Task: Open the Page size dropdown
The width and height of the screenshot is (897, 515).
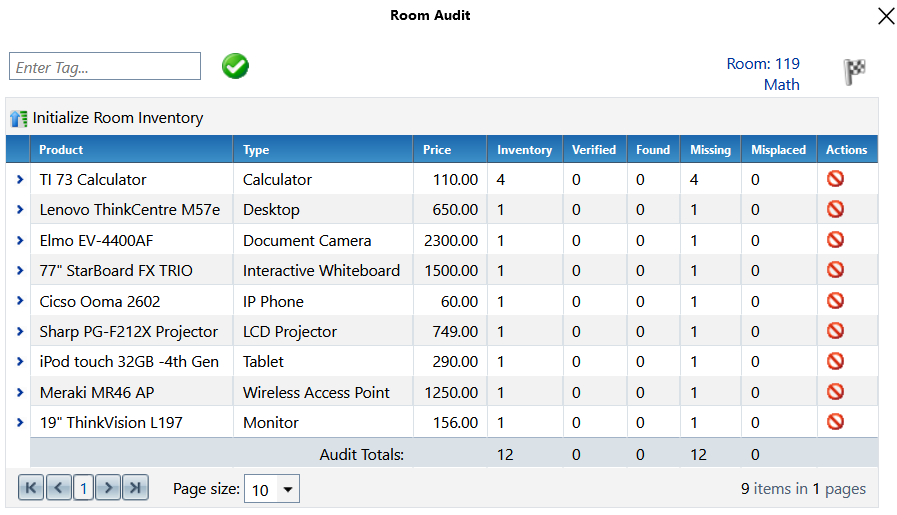Action: [x=288, y=490]
